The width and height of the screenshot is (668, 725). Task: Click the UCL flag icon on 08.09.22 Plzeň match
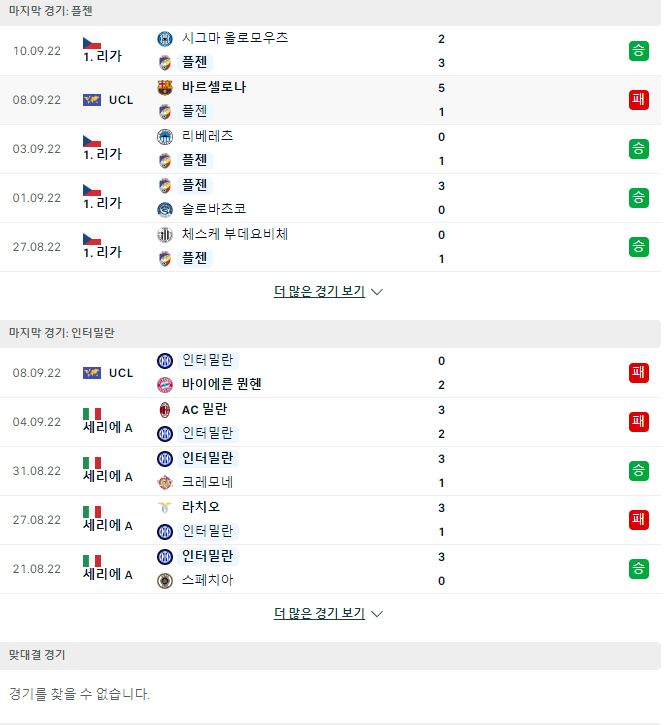(92, 100)
